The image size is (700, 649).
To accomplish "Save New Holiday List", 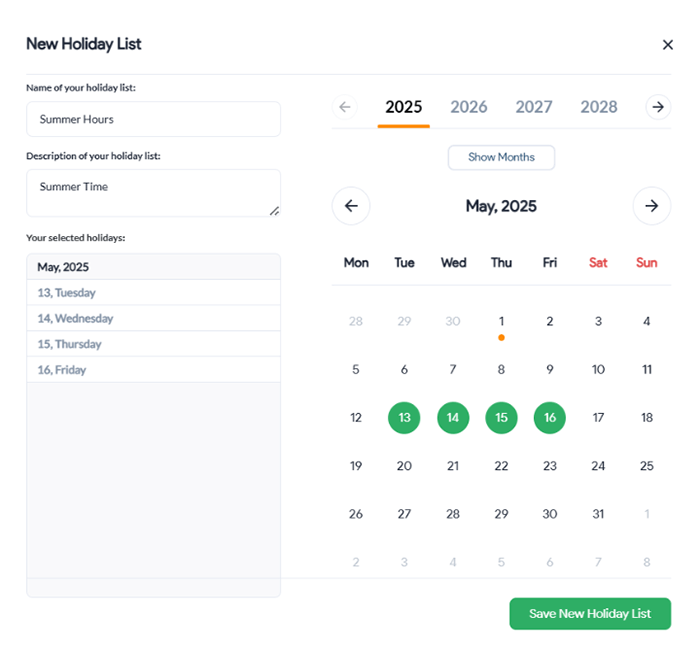I will [x=590, y=614].
